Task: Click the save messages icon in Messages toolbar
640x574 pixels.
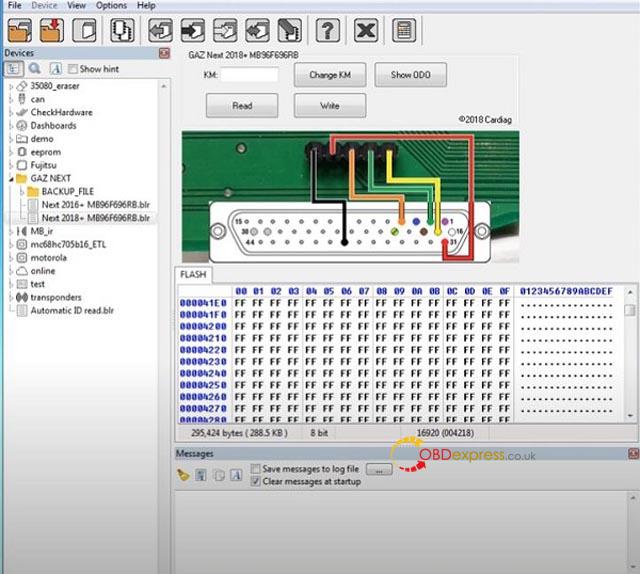Action: [200, 475]
